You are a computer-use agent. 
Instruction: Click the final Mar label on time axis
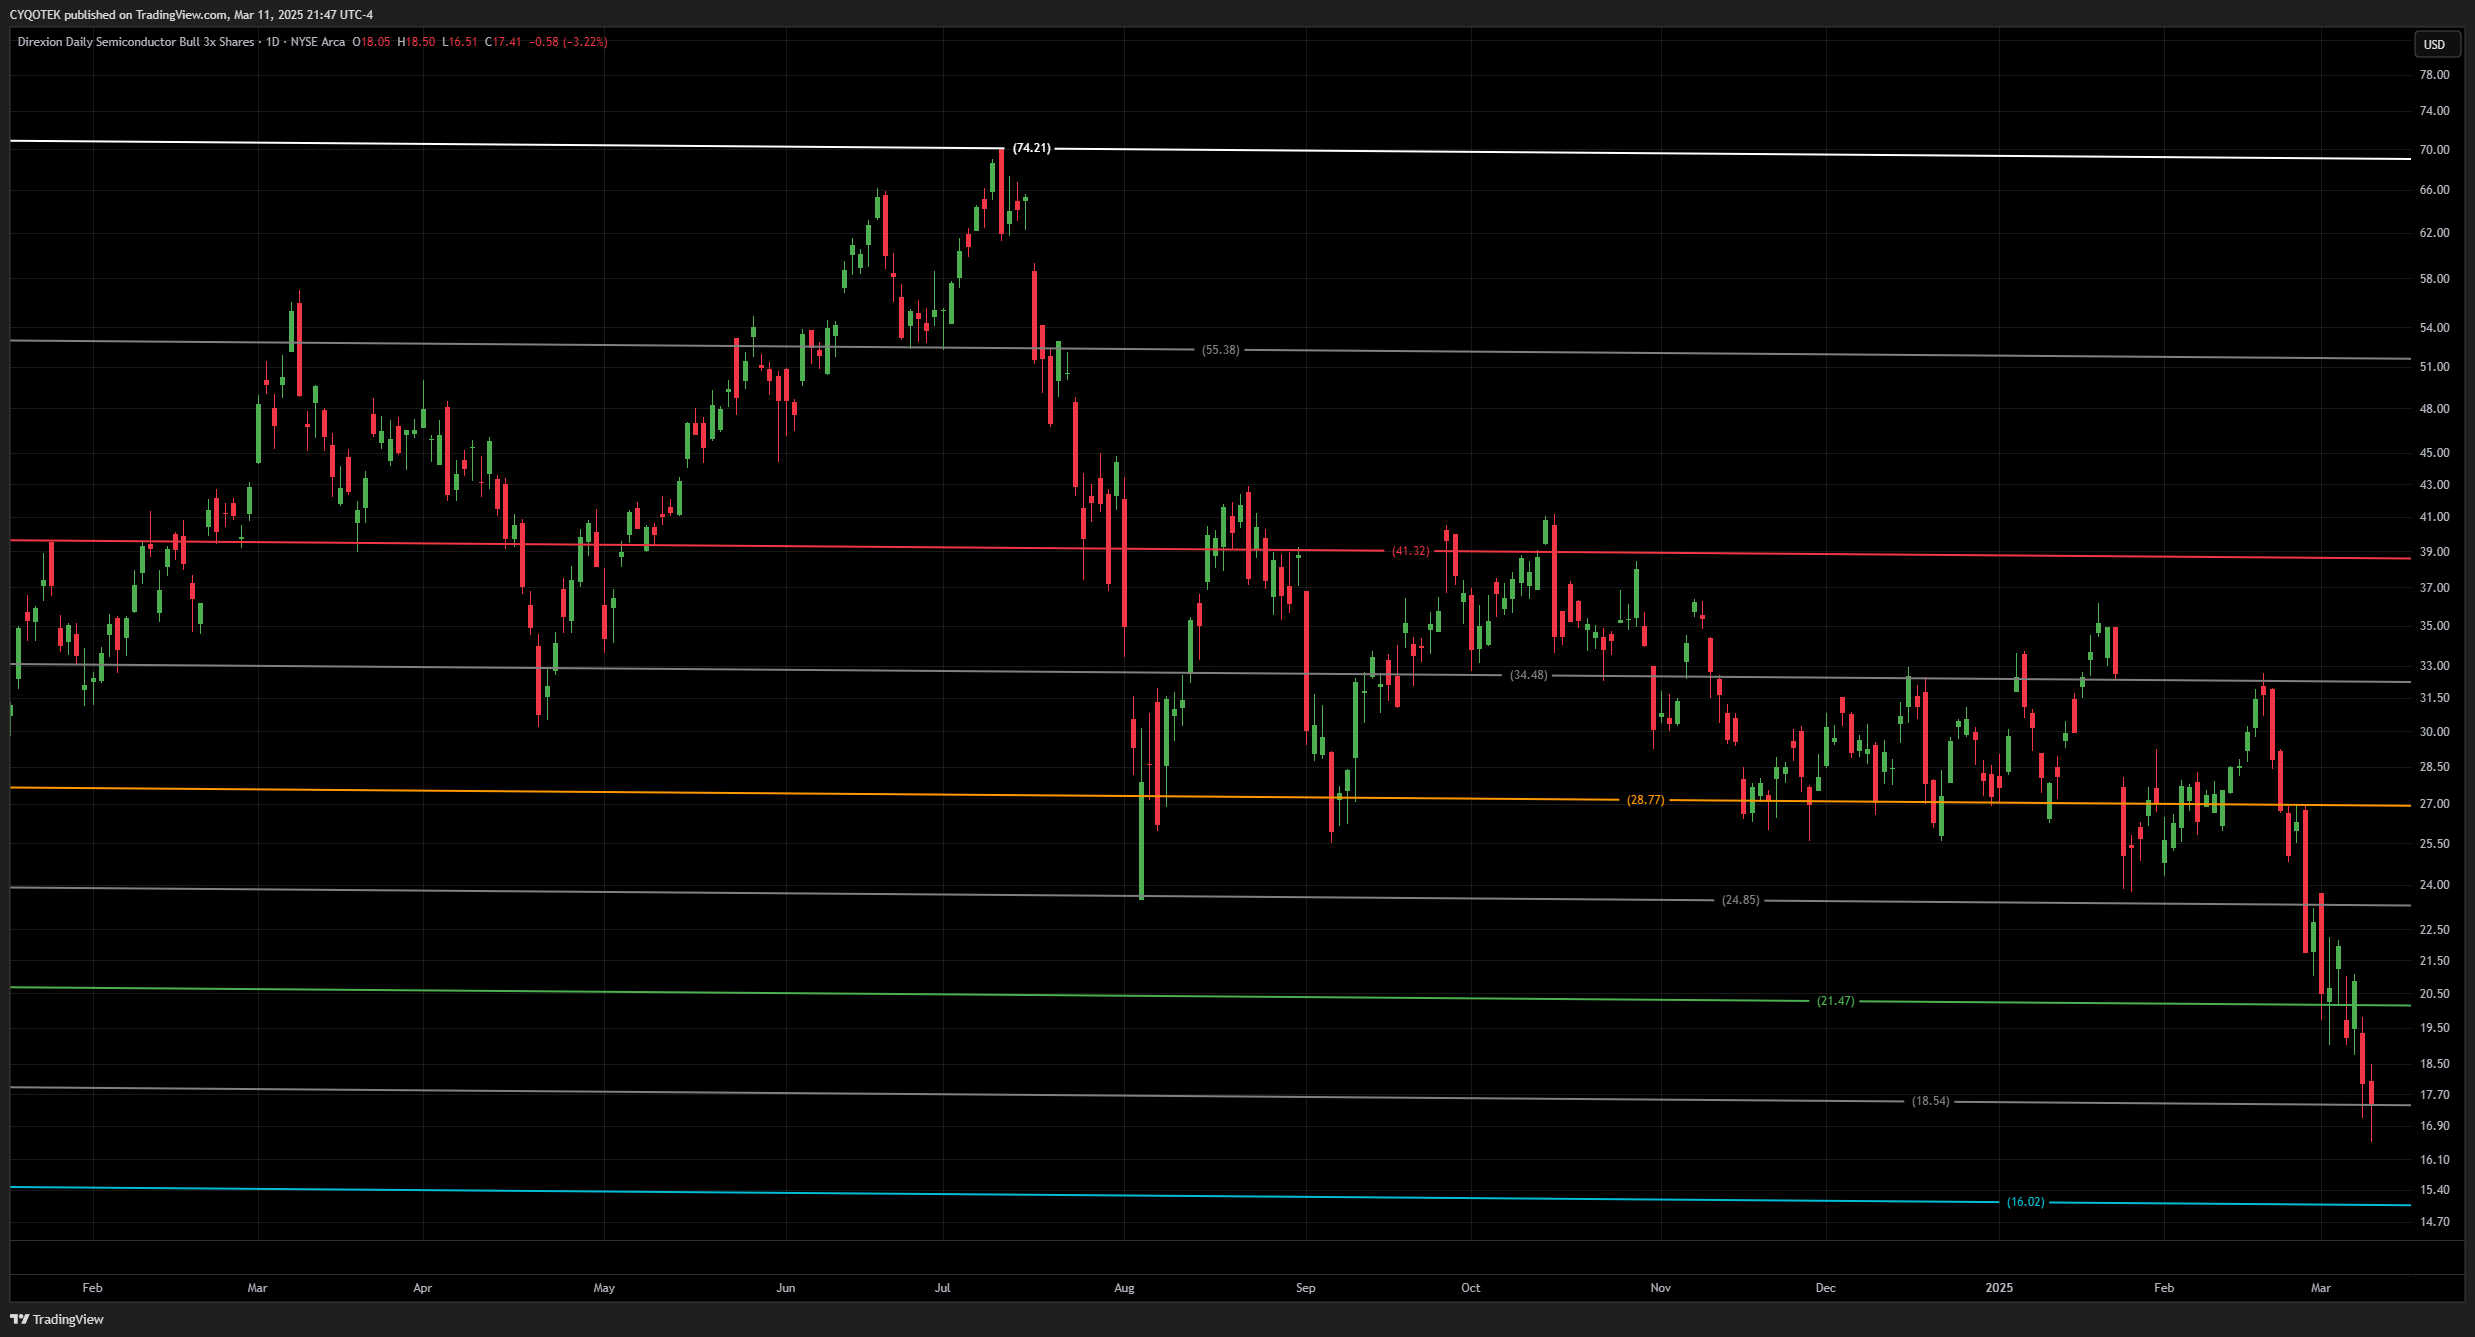[2321, 1288]
